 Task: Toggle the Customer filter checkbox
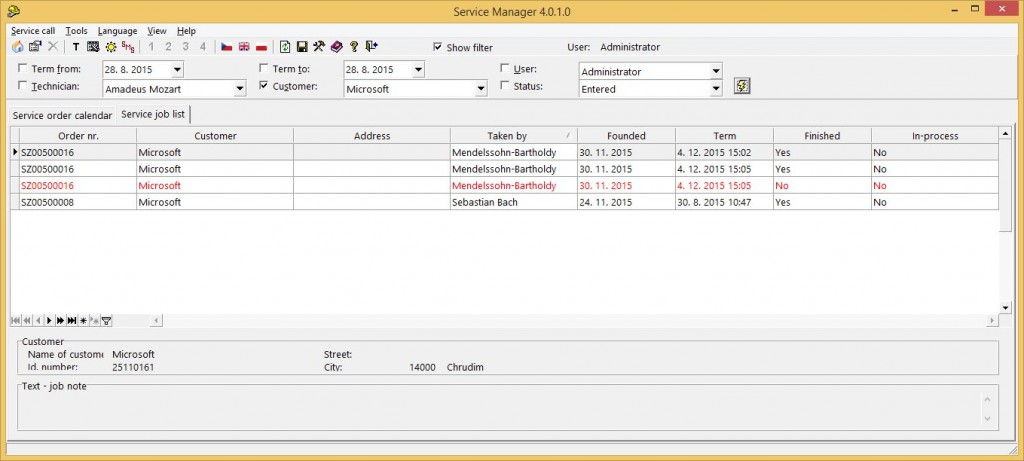(264, 87)
